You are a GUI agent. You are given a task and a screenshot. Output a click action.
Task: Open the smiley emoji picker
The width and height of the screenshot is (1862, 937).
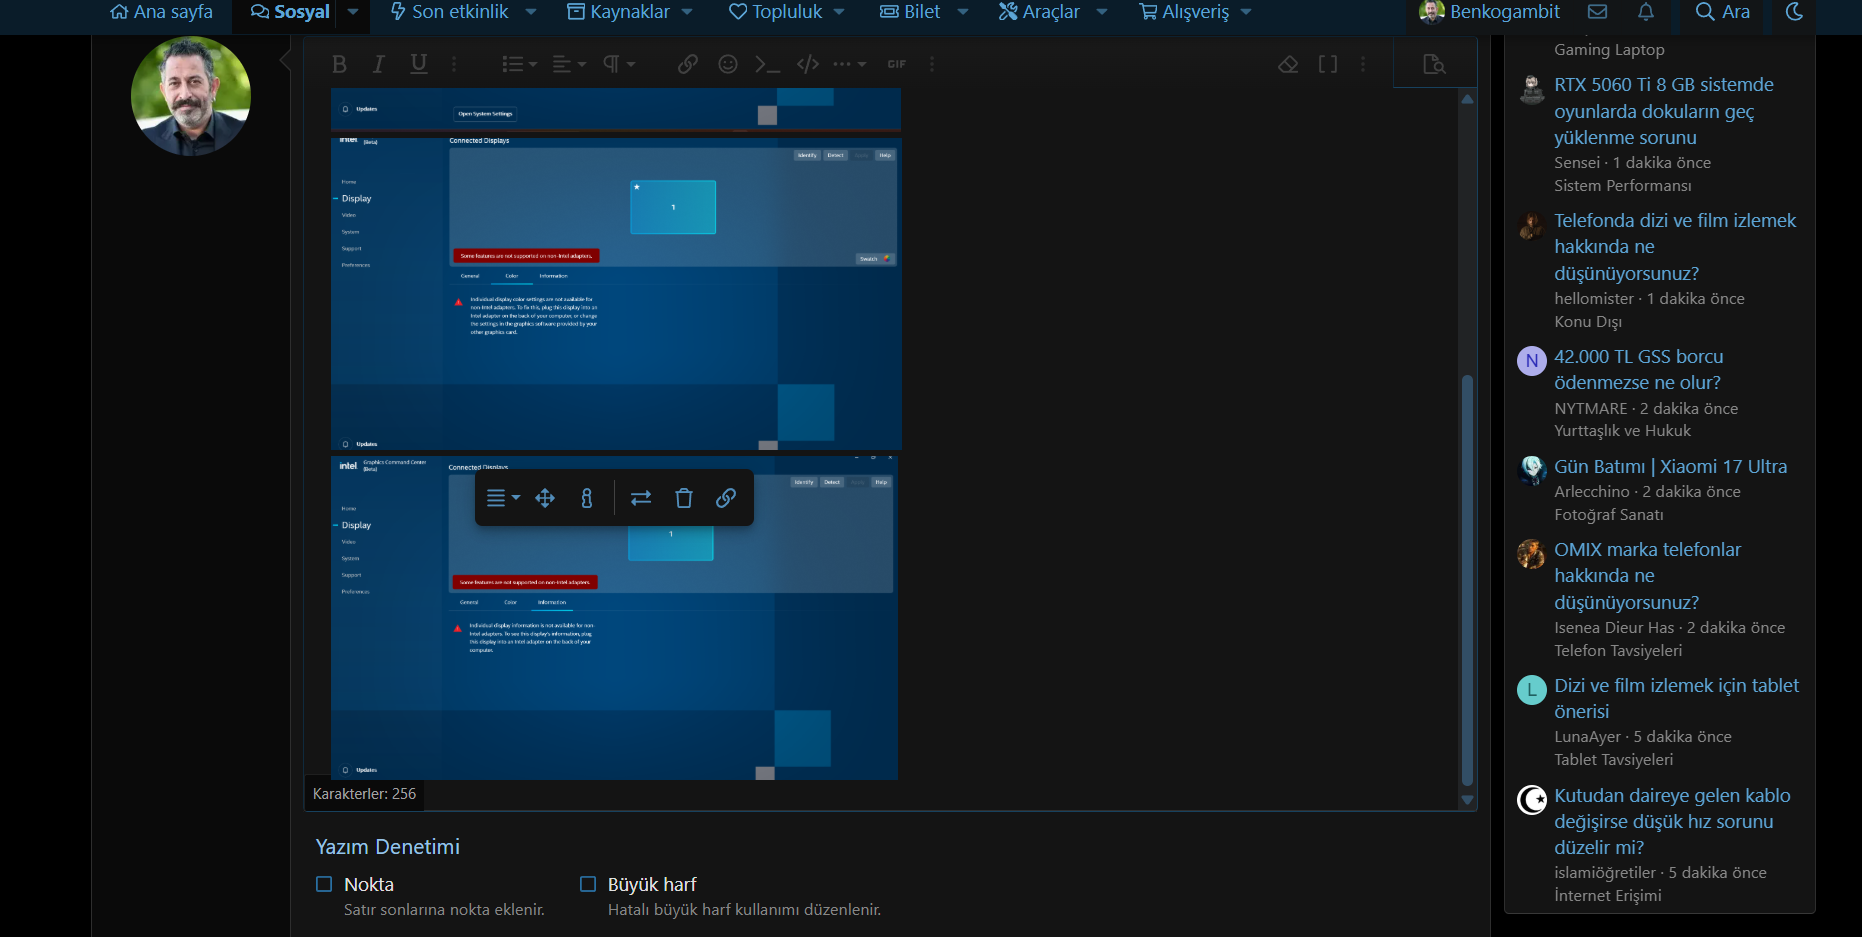point(728,64)
